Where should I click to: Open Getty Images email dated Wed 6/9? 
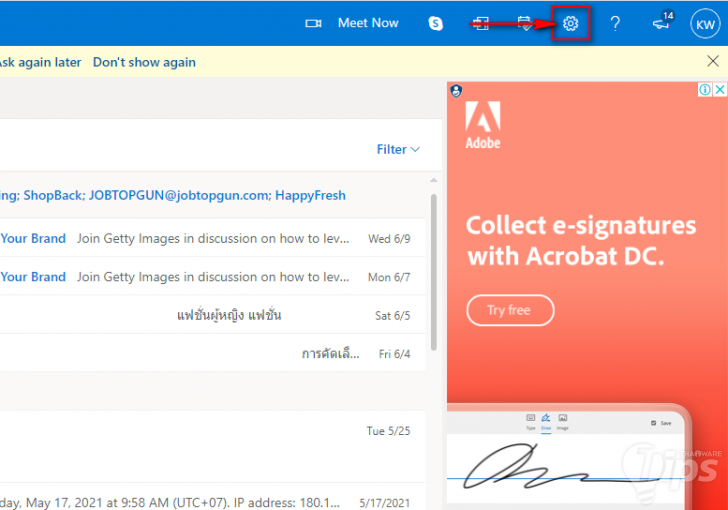tap(213, 238)
